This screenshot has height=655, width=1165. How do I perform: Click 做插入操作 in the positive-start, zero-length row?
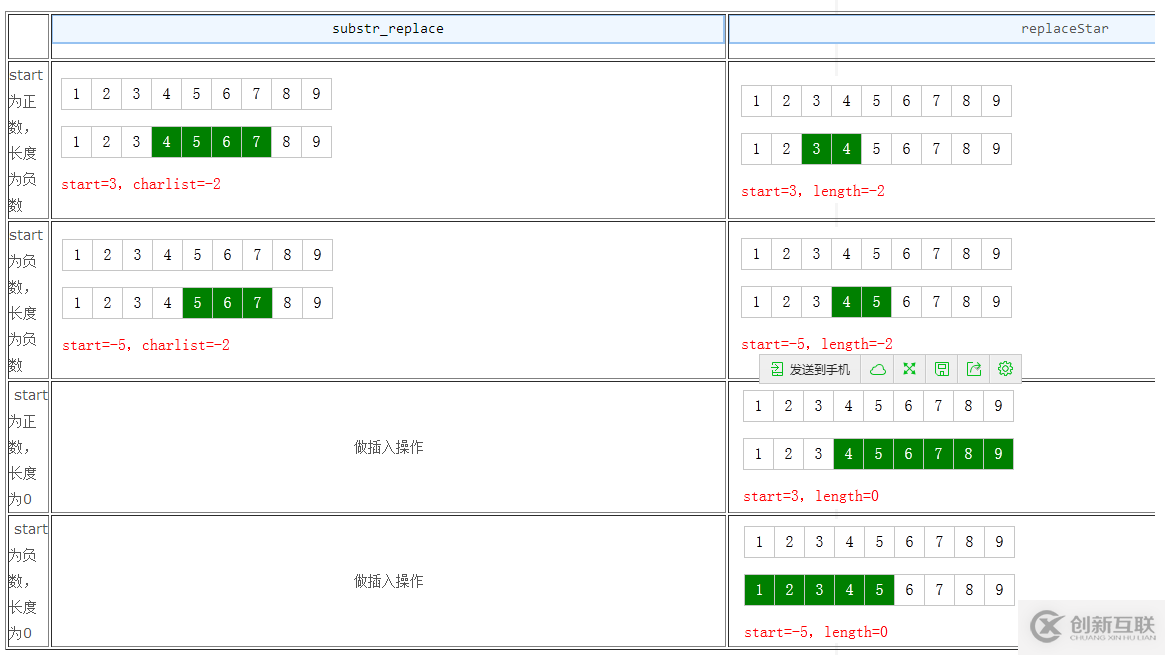(389, 447)
